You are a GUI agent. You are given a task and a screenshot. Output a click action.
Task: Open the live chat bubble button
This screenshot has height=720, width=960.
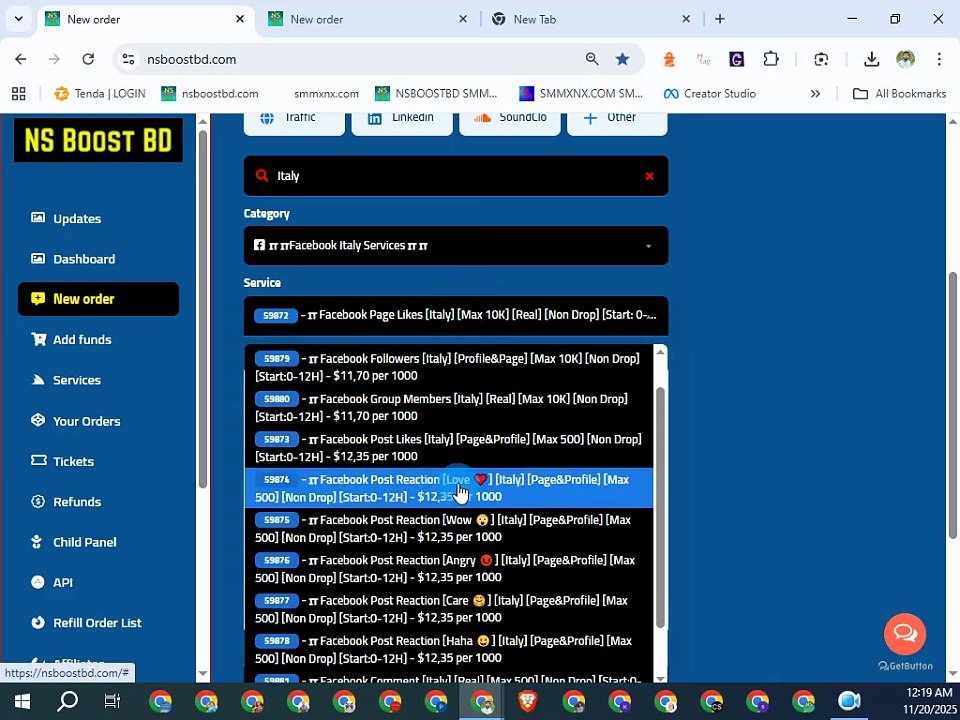pos(905,633)
